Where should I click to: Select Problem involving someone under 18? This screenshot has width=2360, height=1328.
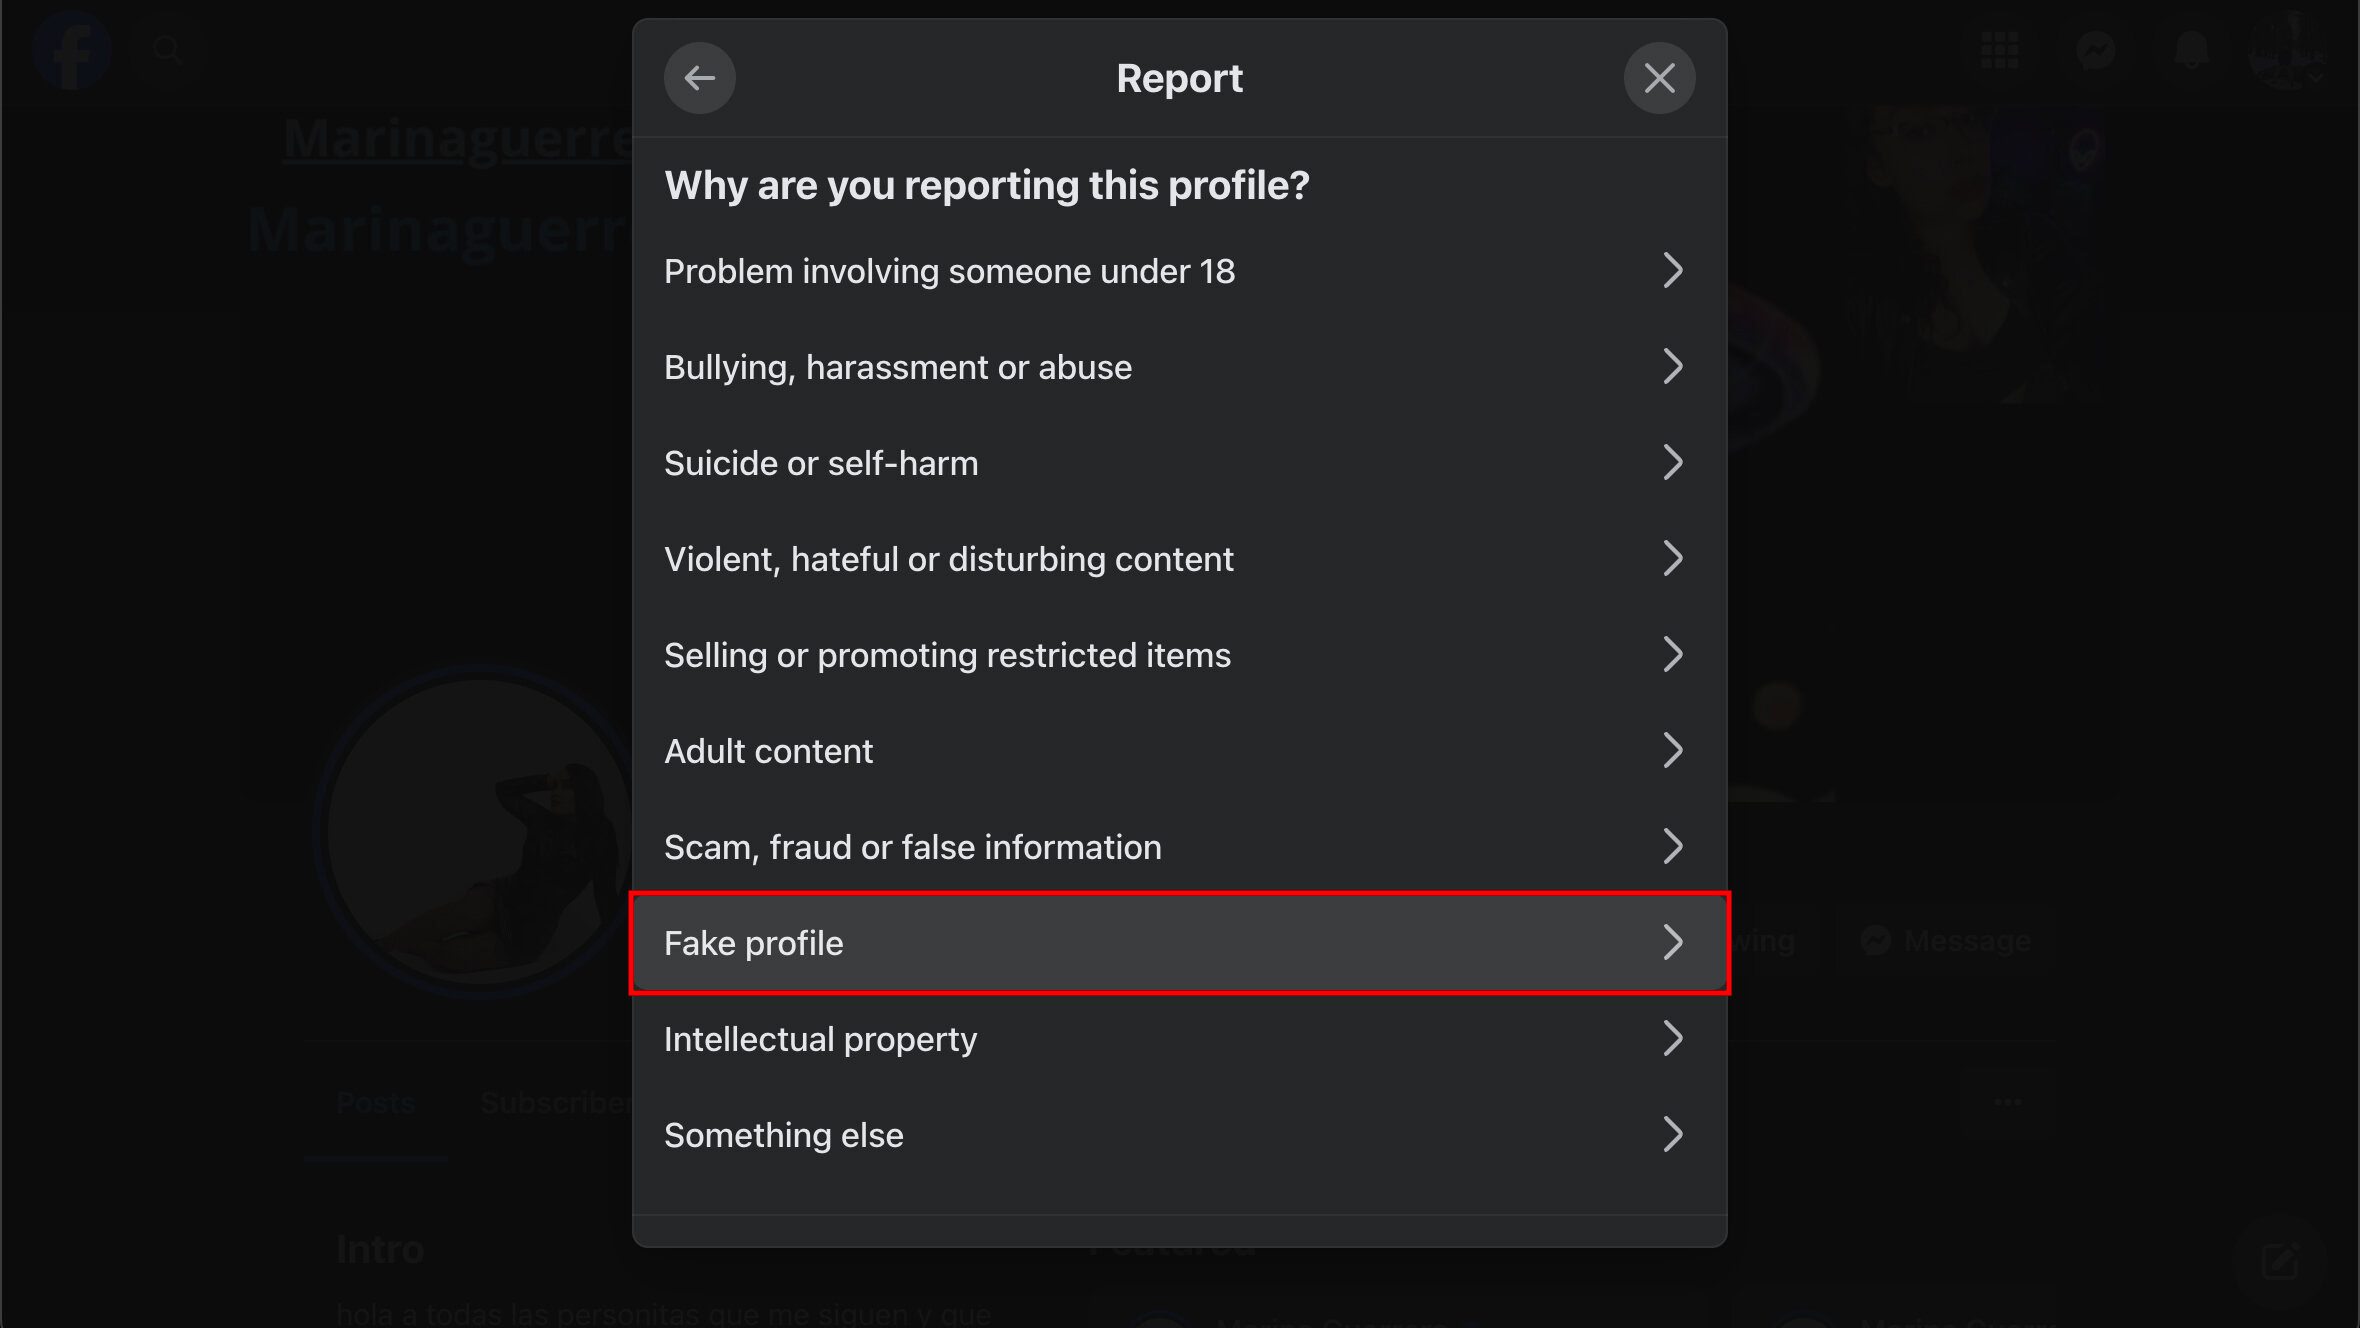949,271
